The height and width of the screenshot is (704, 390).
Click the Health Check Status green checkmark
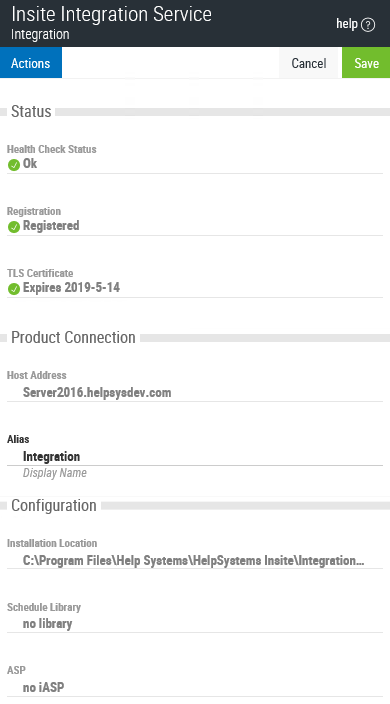14,165
